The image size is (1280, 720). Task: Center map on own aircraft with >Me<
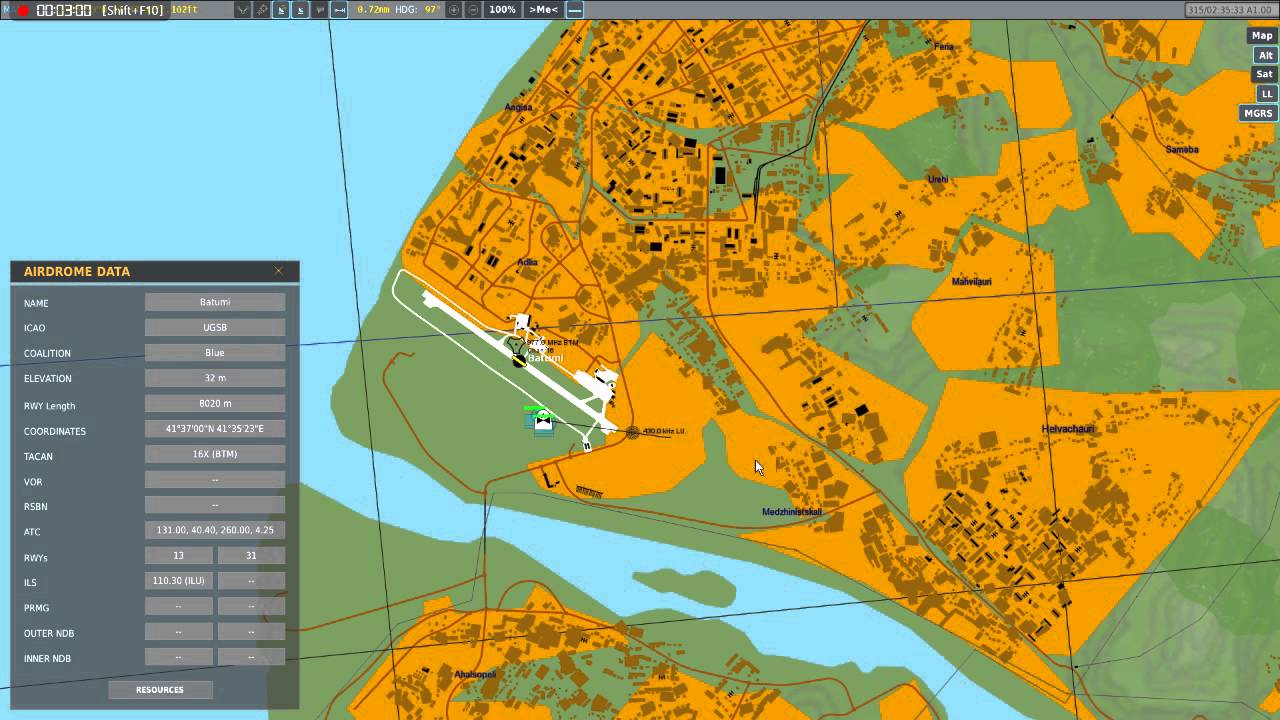543,10
